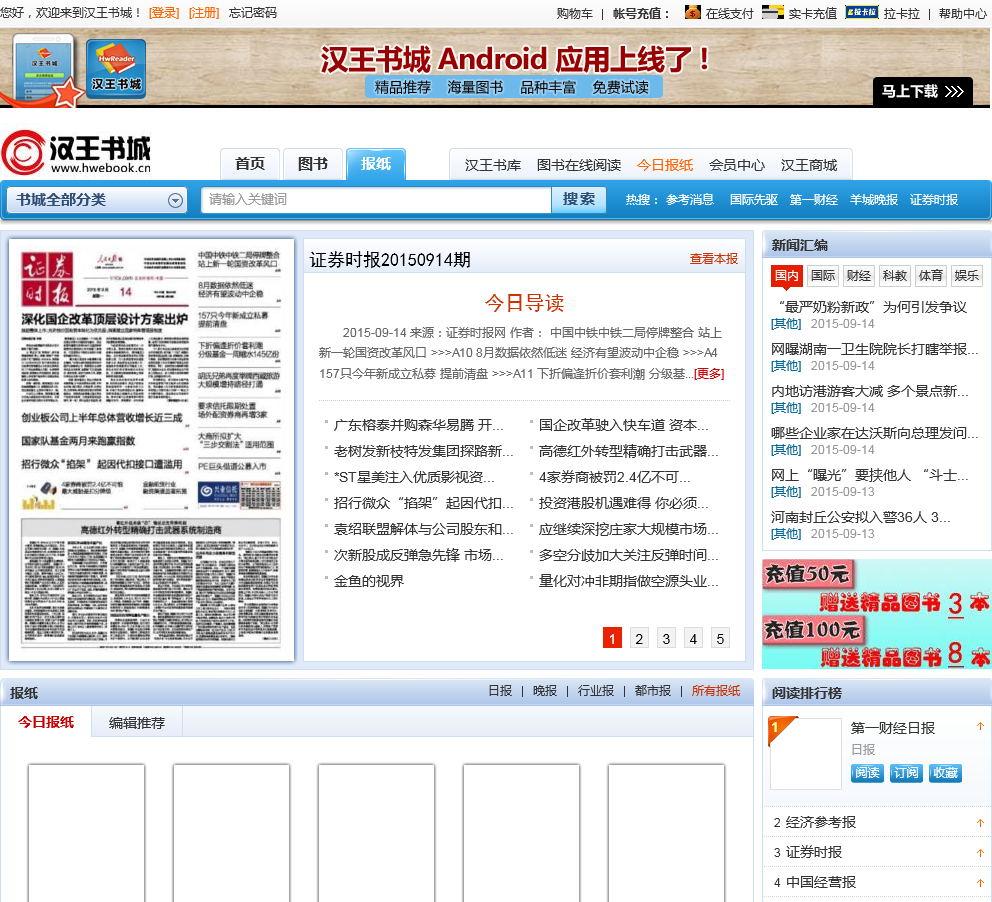The height and width of the screenshot is (902, 992).
Task: Select page 1 of headlines
Action: coord(612,638)
